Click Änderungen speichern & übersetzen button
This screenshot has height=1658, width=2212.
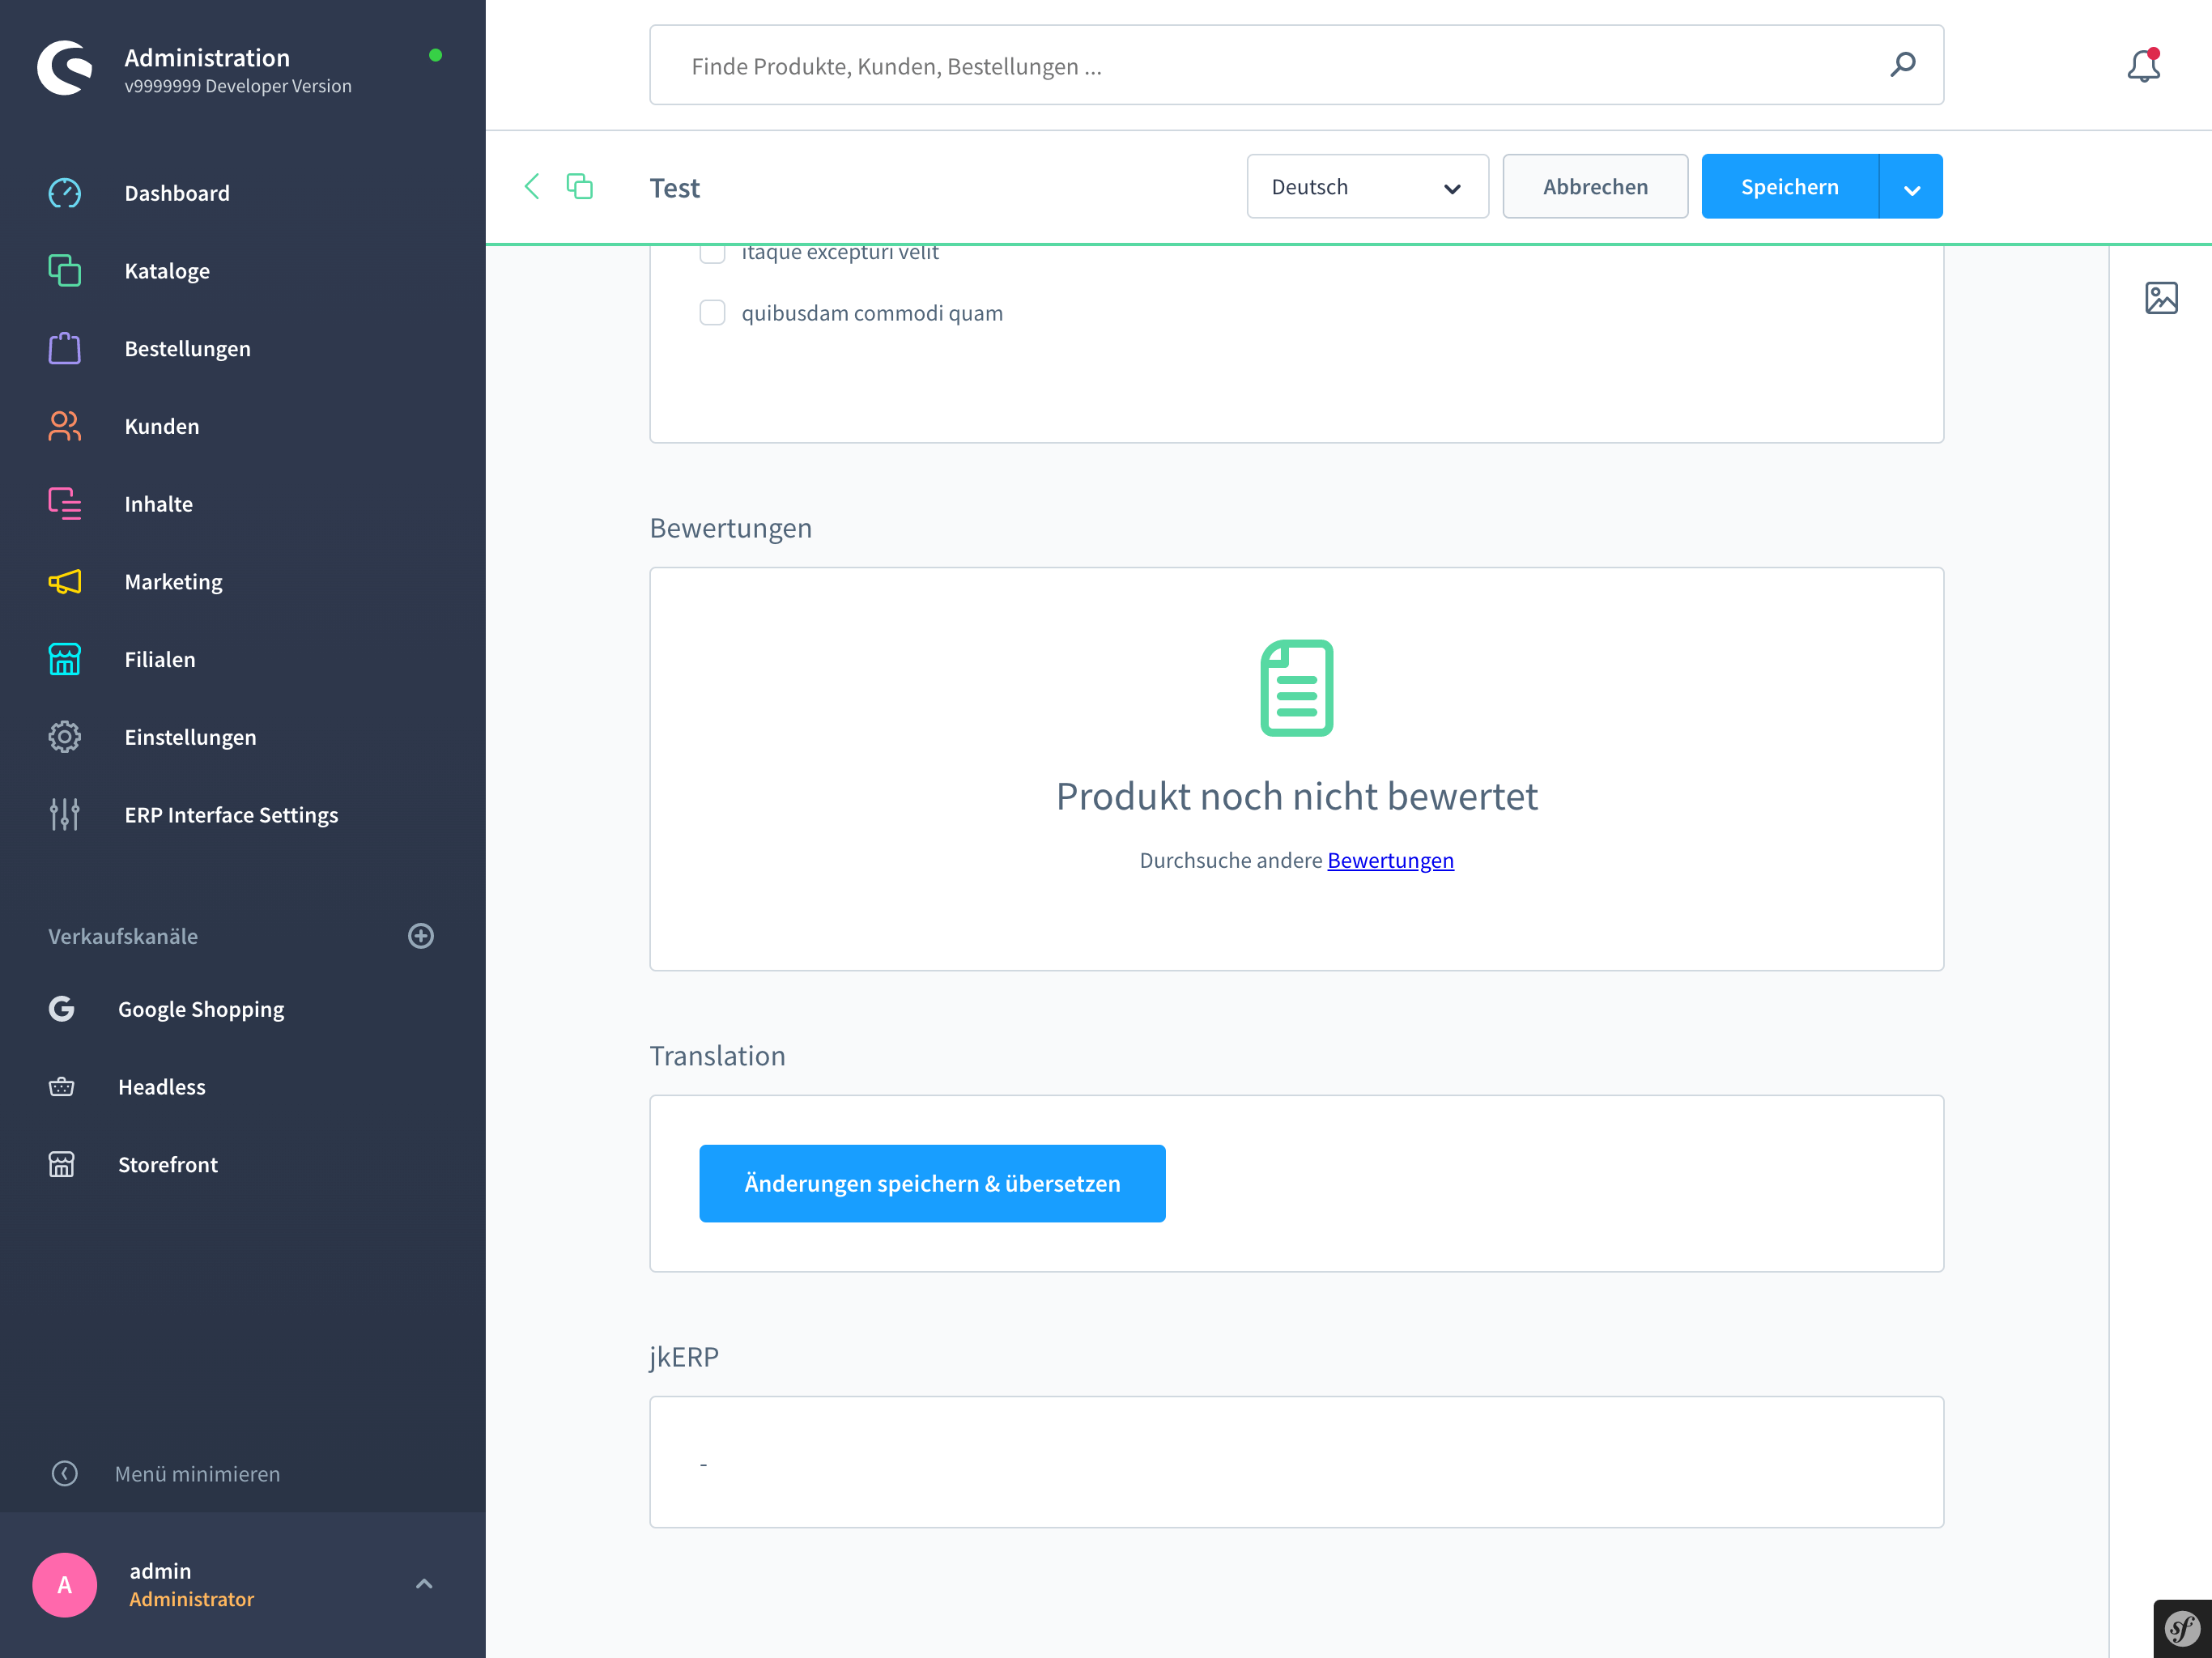coord(932,1183)
